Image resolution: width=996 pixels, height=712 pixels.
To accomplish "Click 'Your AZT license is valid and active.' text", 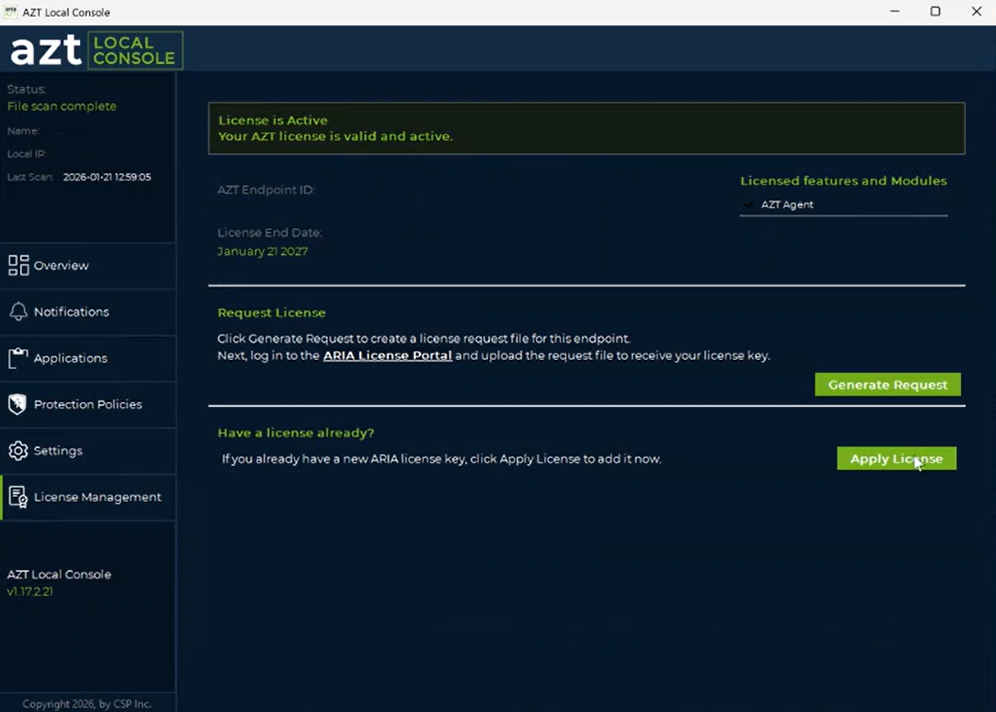I will tap(335, 136).
